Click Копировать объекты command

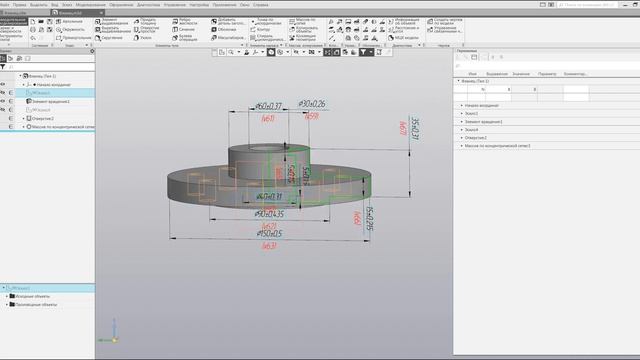coord(304,29)
